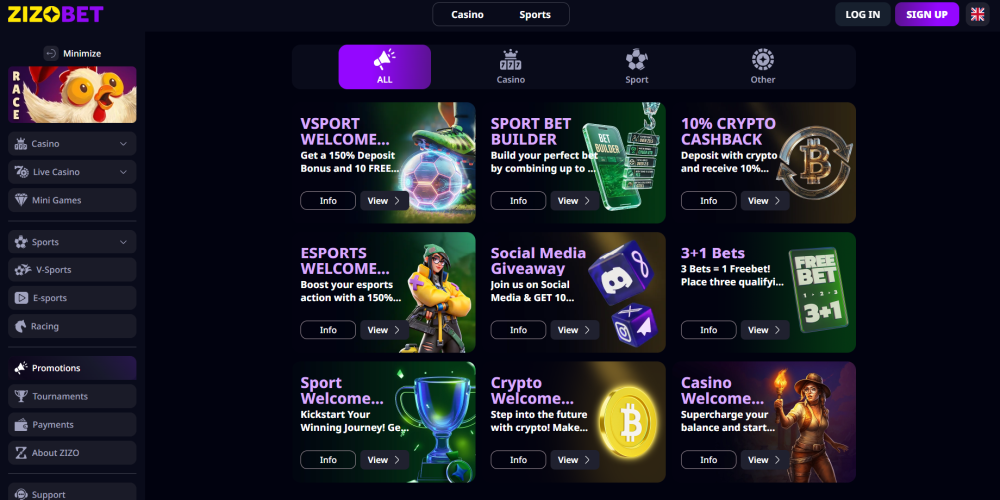Expand the Casino sidebar chevron
The image size is (1000, 500).
123,144
